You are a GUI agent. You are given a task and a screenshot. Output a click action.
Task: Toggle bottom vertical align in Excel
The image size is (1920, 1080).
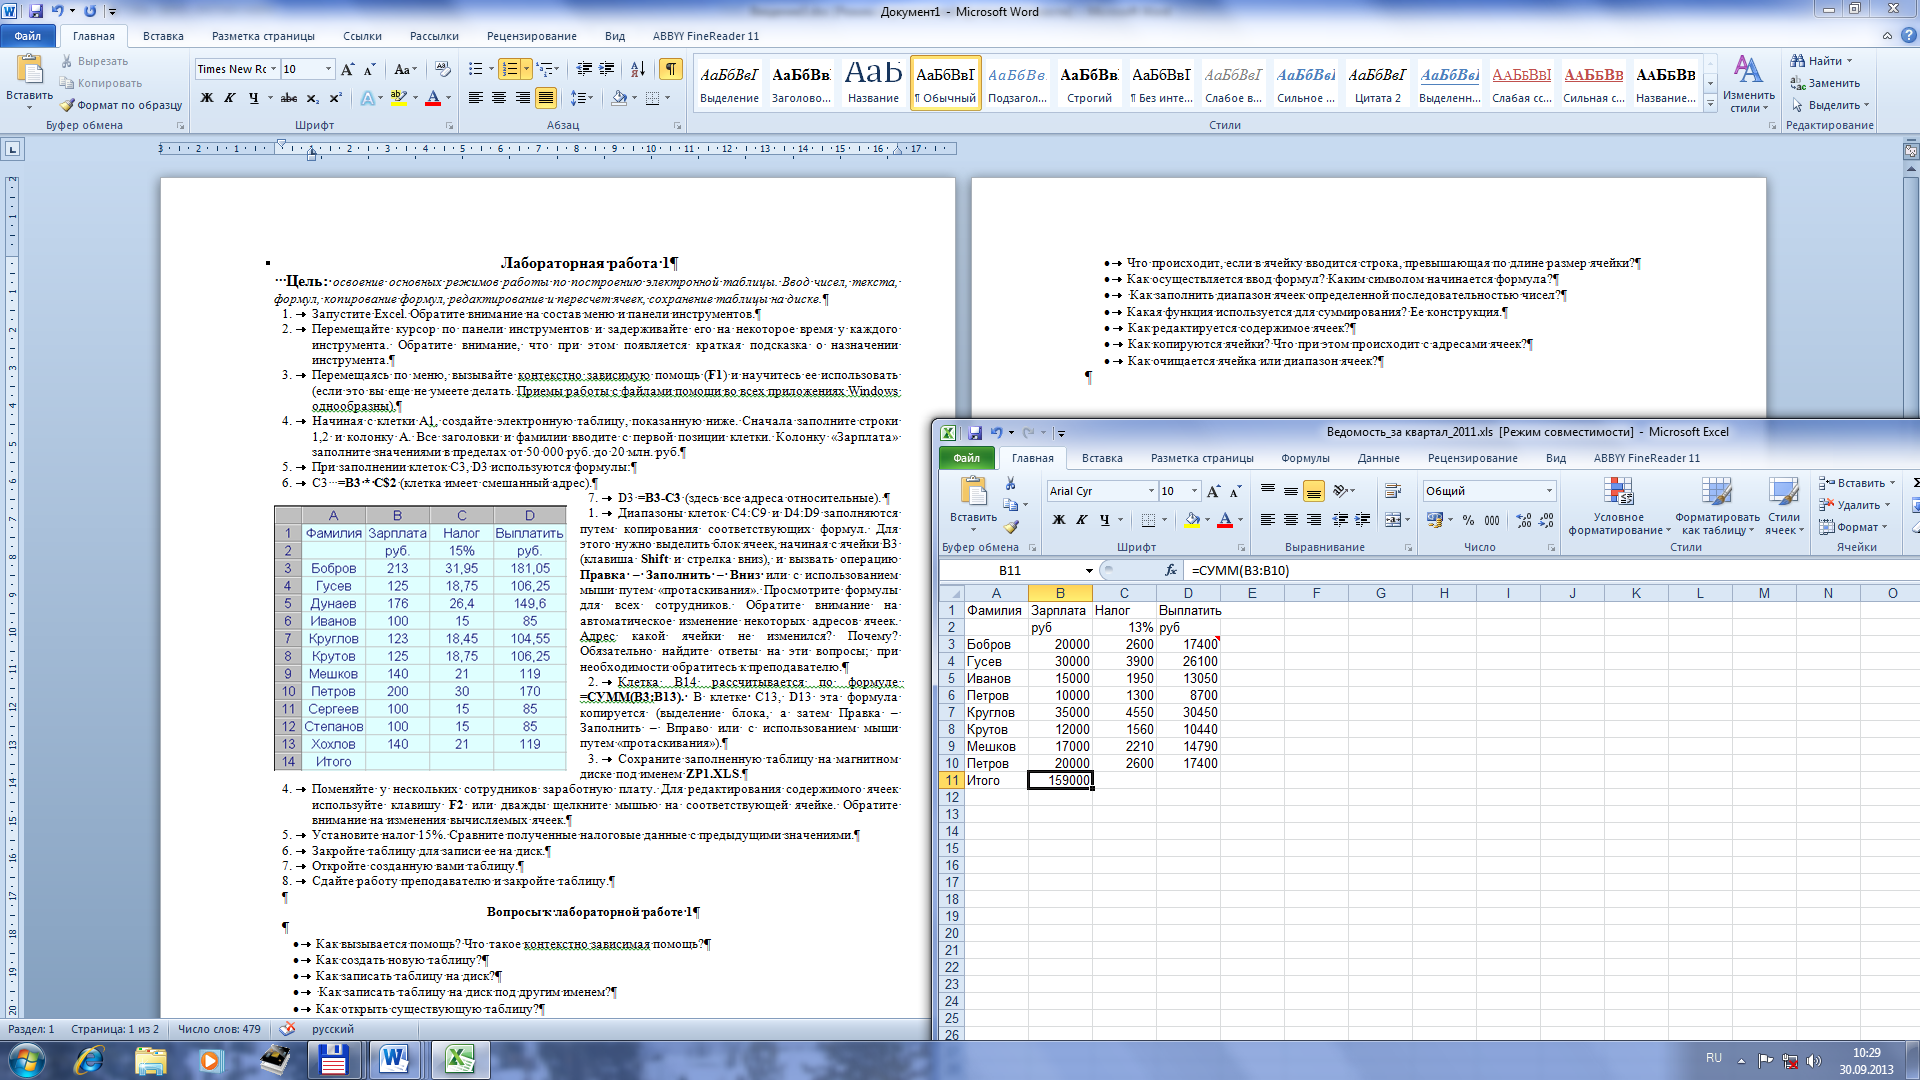(1314, 491)
